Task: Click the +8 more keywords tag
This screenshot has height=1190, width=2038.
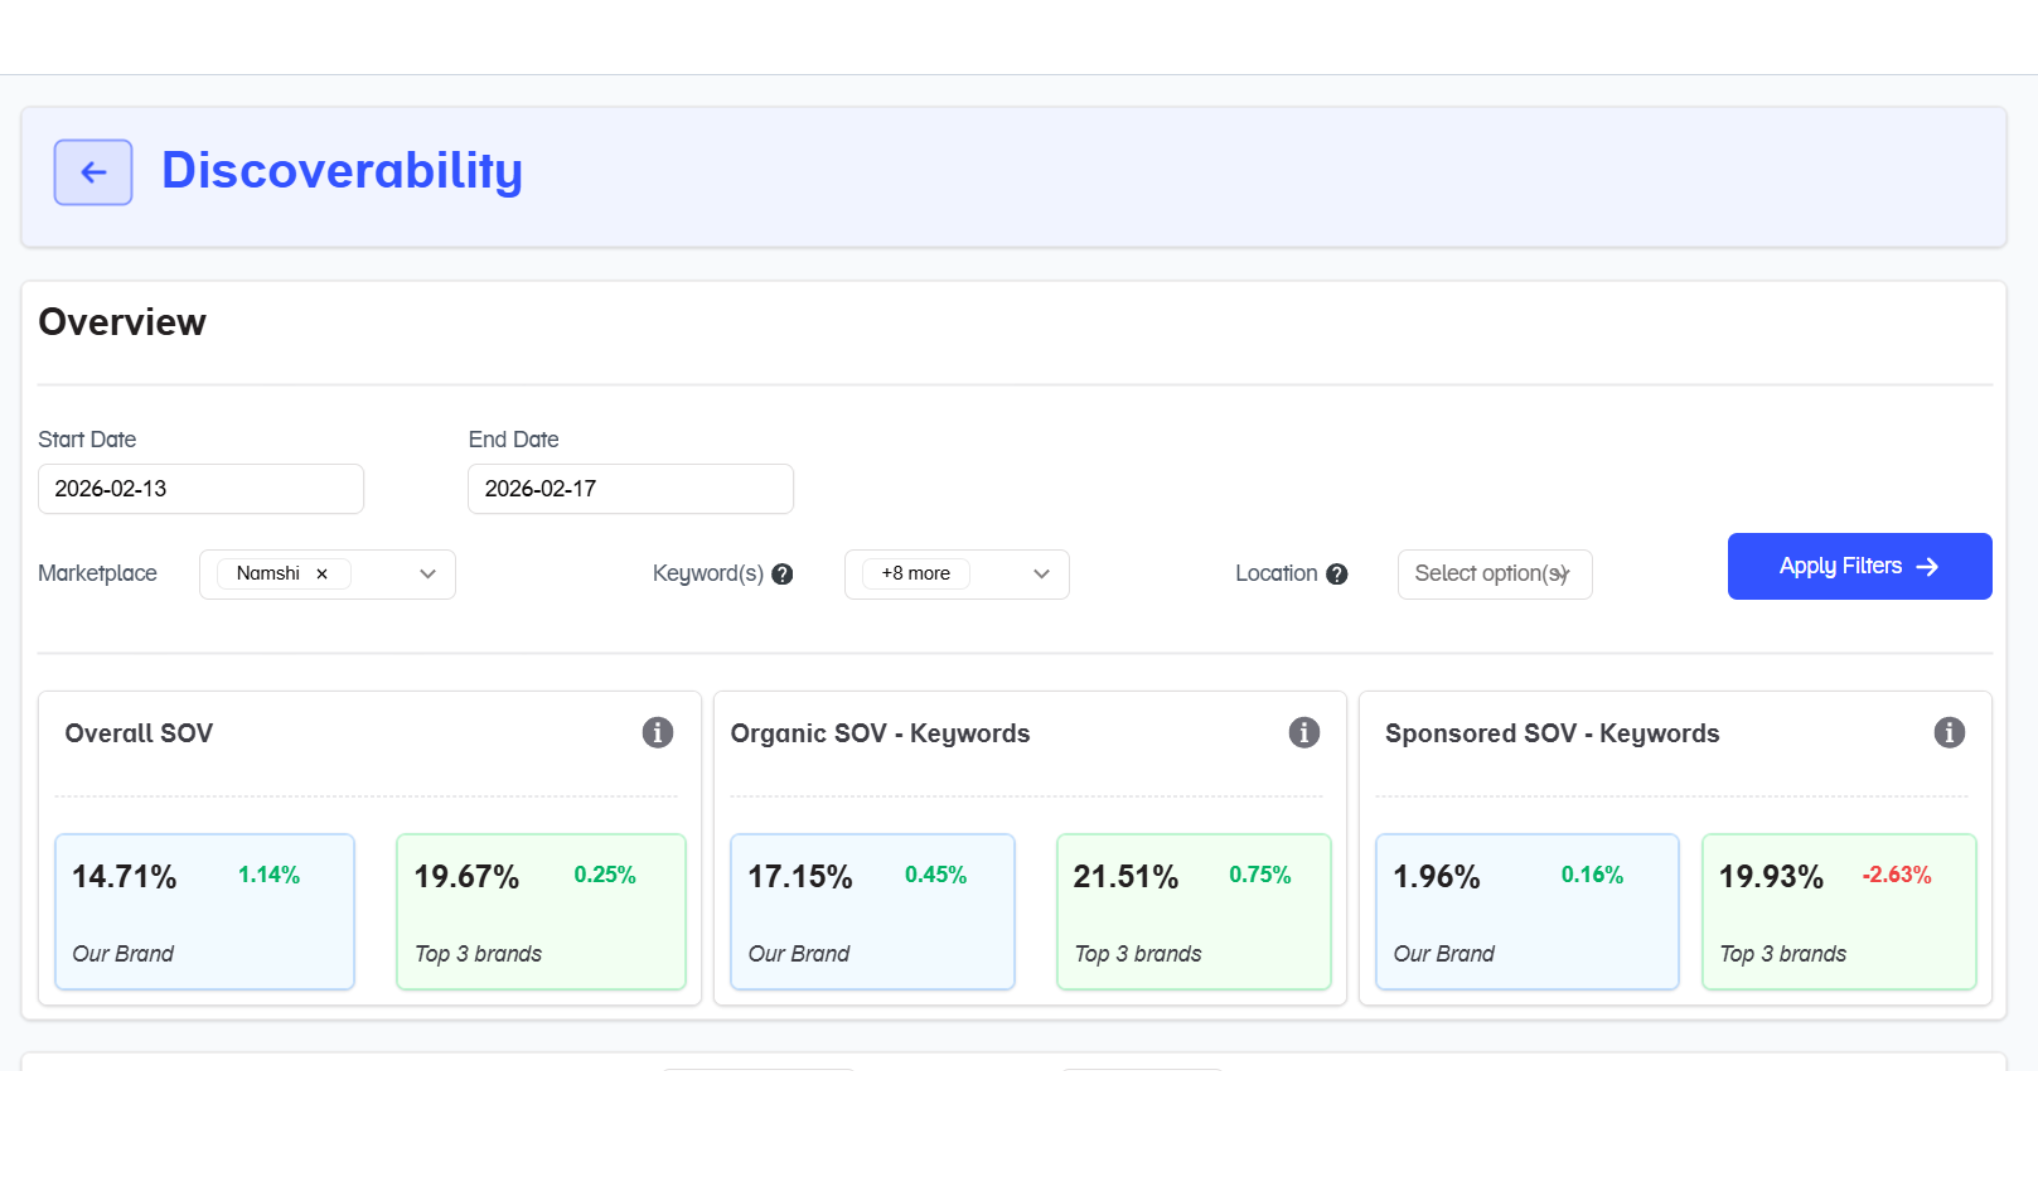Action: [x=915, y=574]
